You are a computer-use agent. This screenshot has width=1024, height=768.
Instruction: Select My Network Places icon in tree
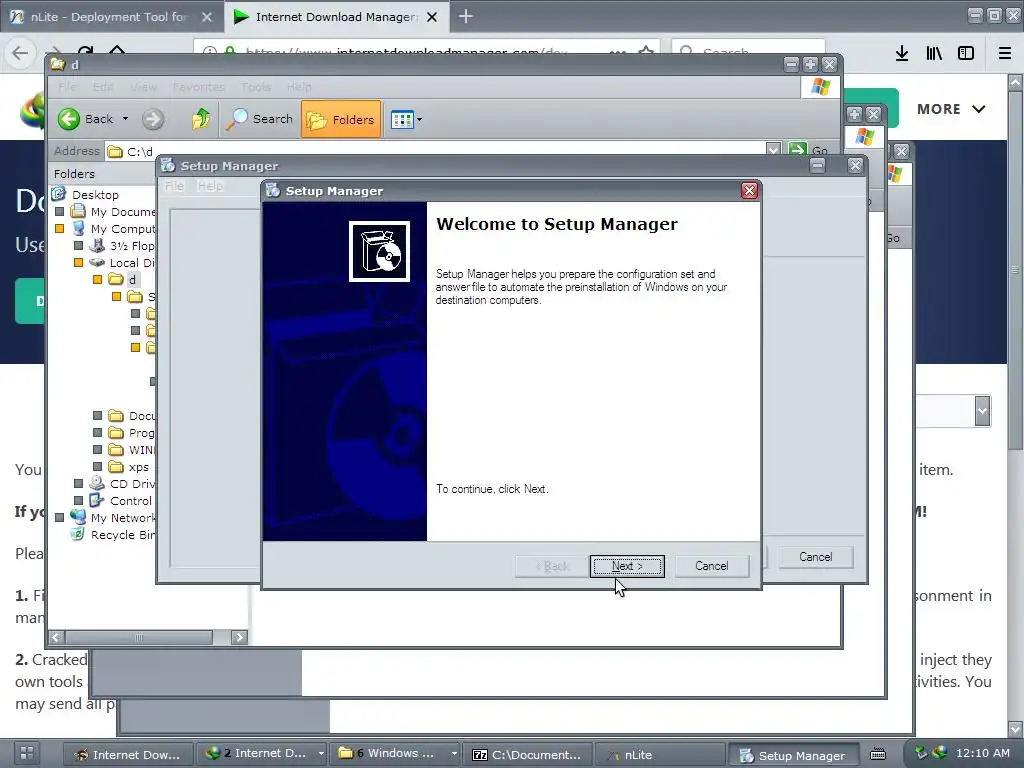click(78, 517)
